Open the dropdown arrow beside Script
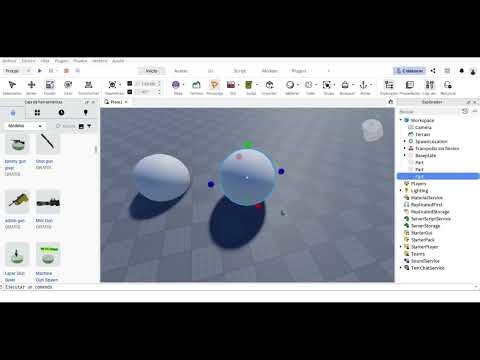Screen dimensions: 480x360 (257, 85)
